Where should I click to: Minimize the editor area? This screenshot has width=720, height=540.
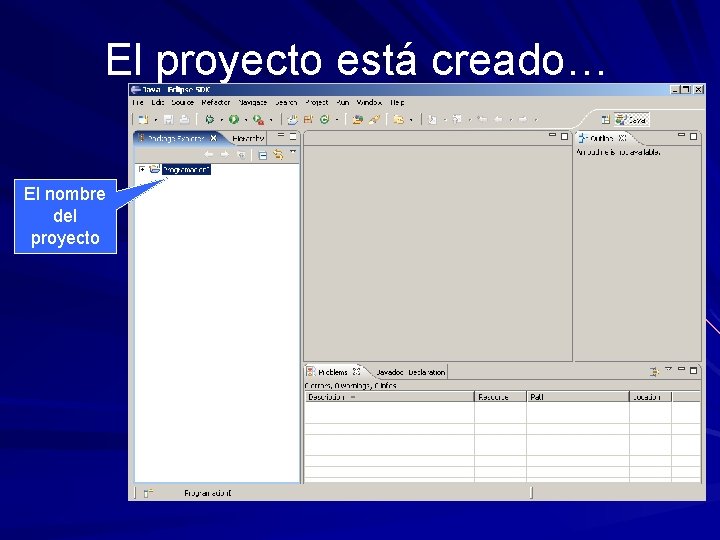[x=552, y=136]
